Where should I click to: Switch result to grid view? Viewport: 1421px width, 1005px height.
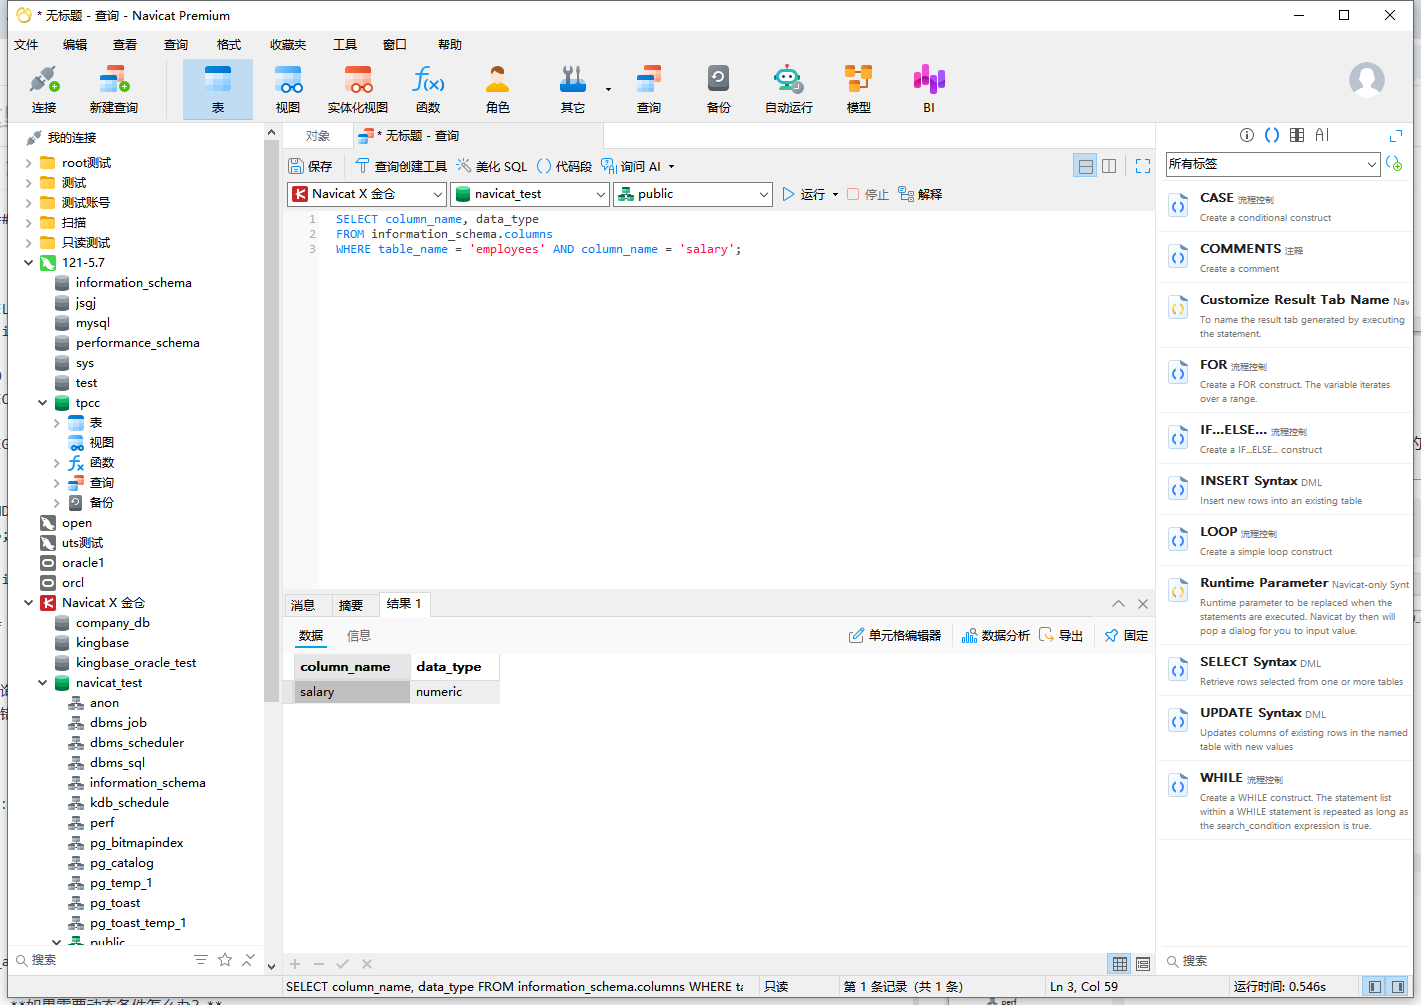click(x=1120, y=964)
